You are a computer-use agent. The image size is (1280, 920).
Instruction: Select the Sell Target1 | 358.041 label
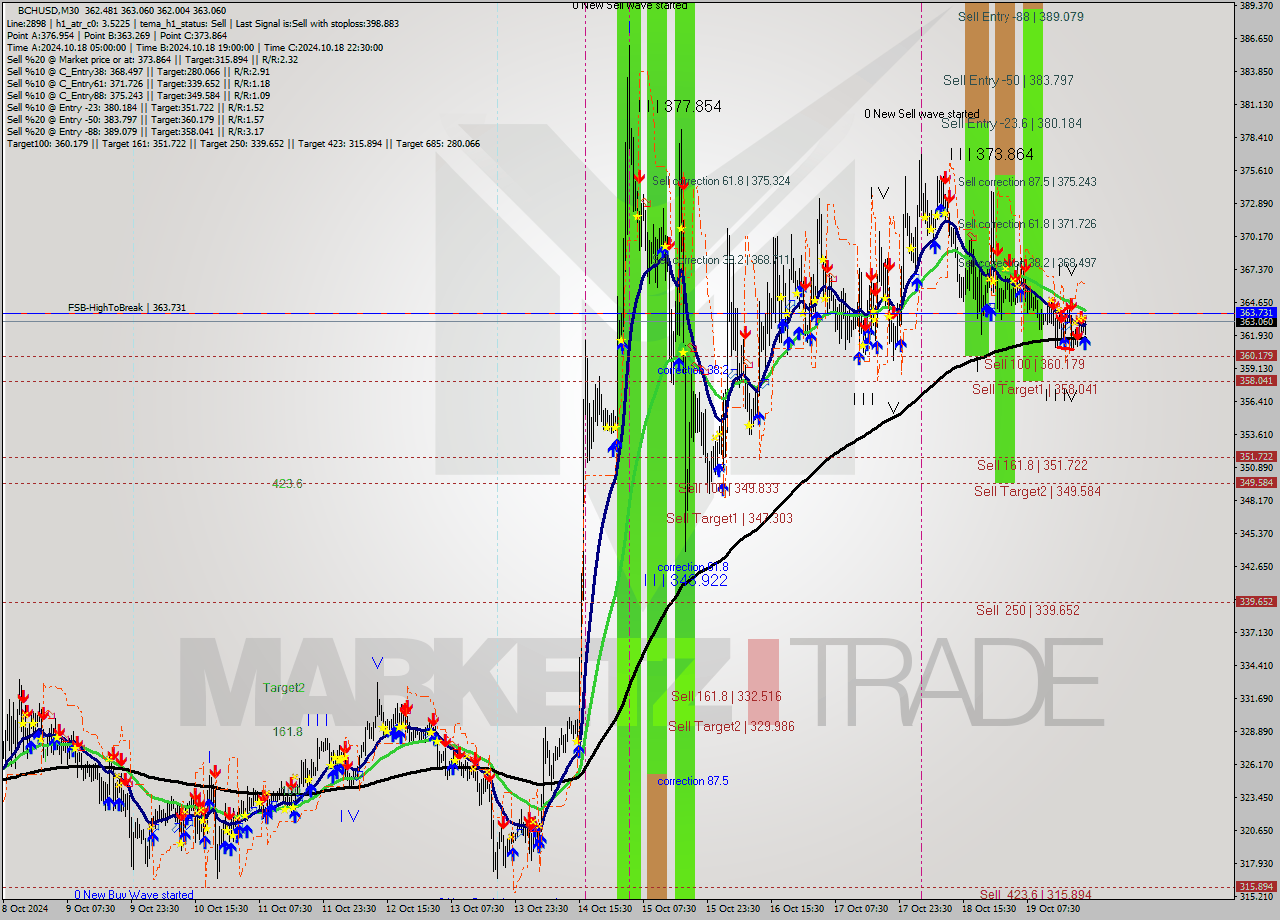point(1035,389)
